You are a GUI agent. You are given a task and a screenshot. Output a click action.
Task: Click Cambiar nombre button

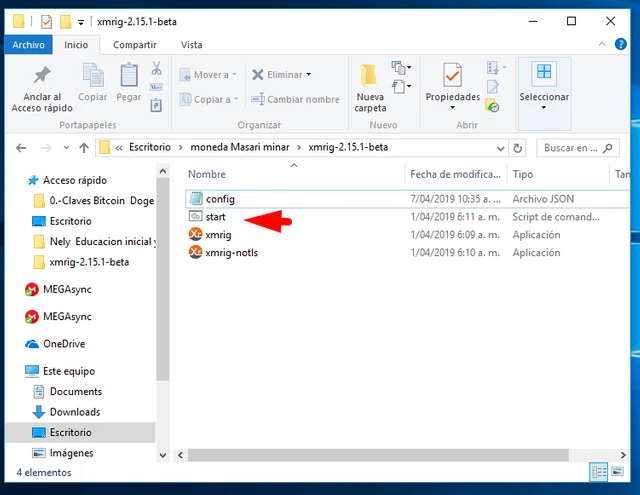pos(295,99)
